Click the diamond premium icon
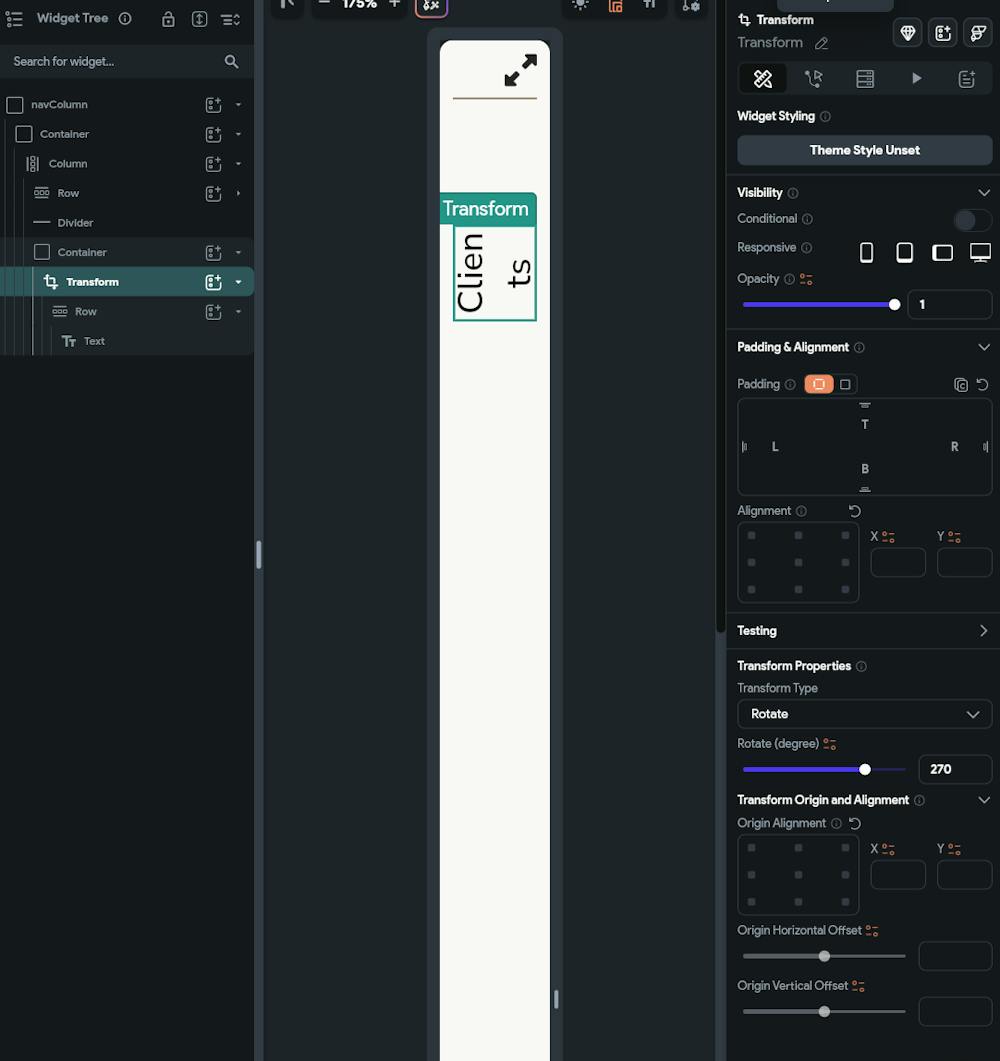The height and width of the screenshot is (1061, 1000). pyautogui.click(x=907, y=33)
